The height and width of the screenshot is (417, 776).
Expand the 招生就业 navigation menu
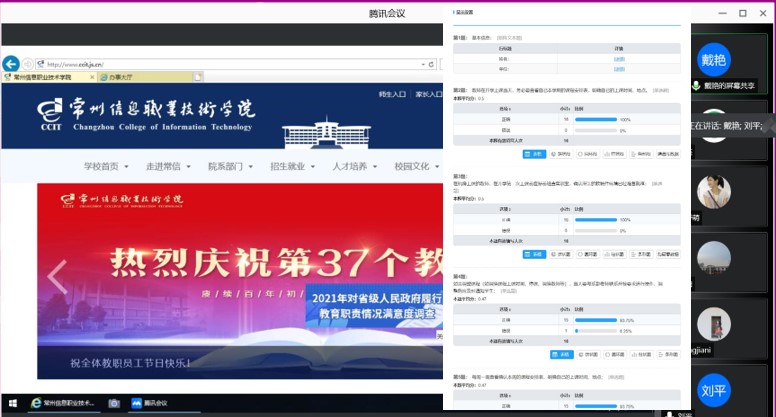292,166
